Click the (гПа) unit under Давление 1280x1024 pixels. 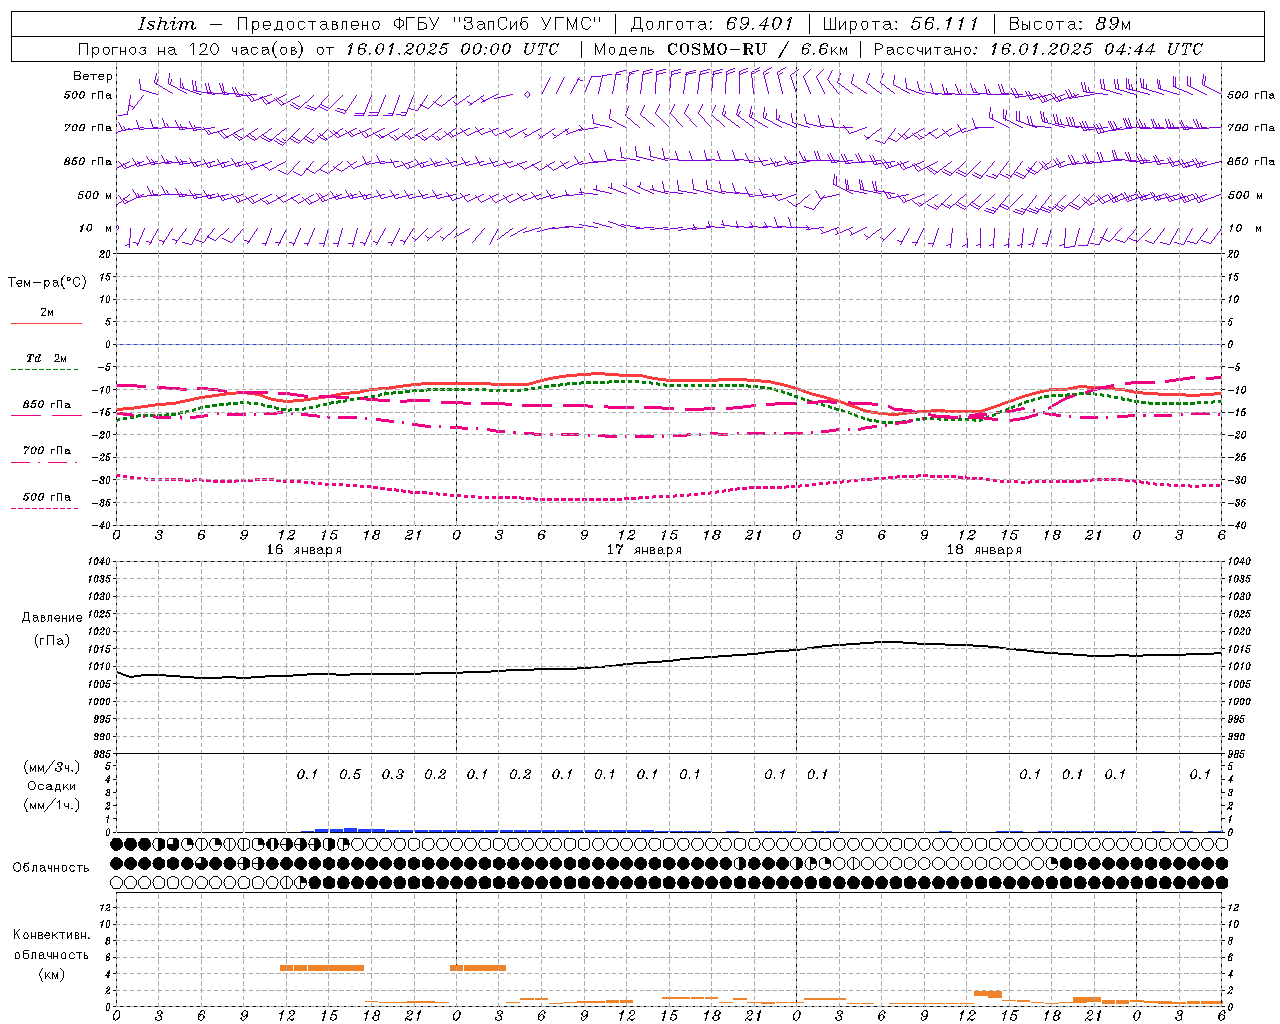coord(52,640)
